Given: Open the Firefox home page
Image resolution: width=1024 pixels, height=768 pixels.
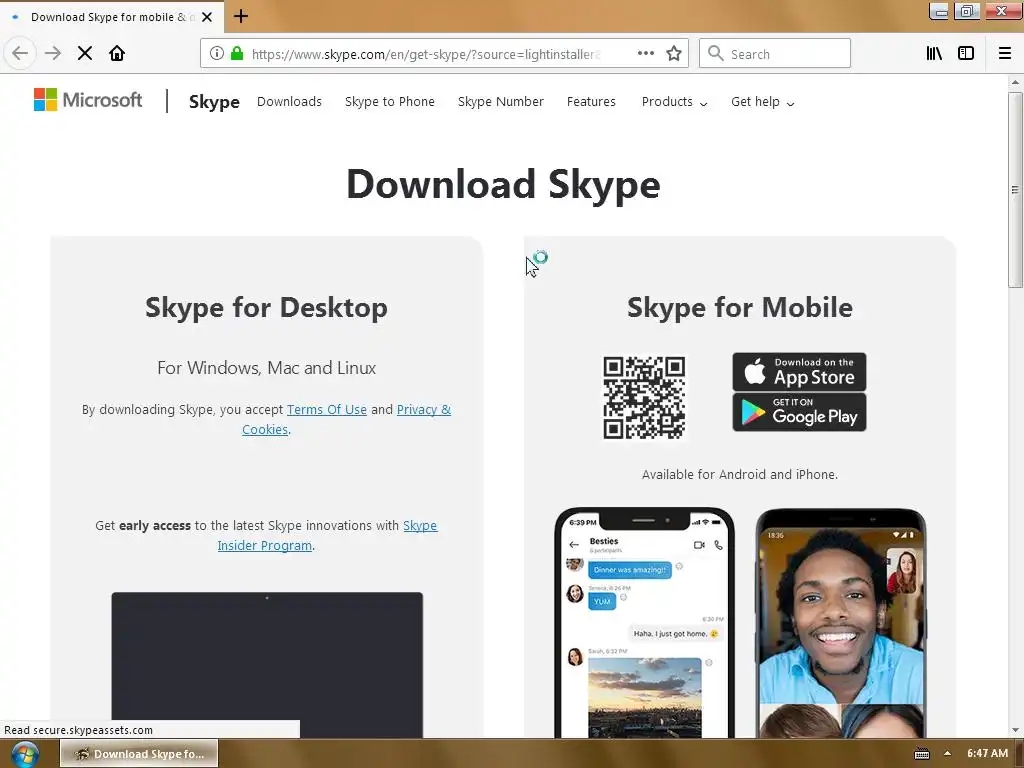Looking at the screenshot, I should (117, 54).
